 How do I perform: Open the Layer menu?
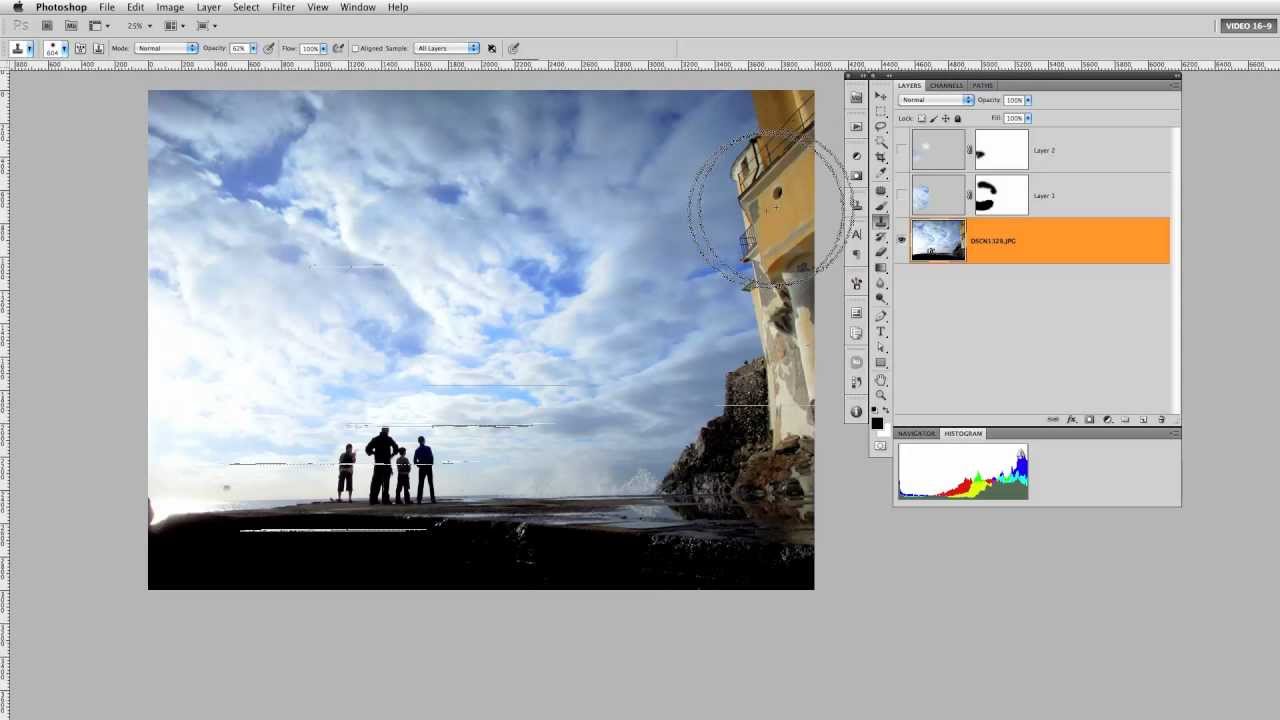(208, 7)
